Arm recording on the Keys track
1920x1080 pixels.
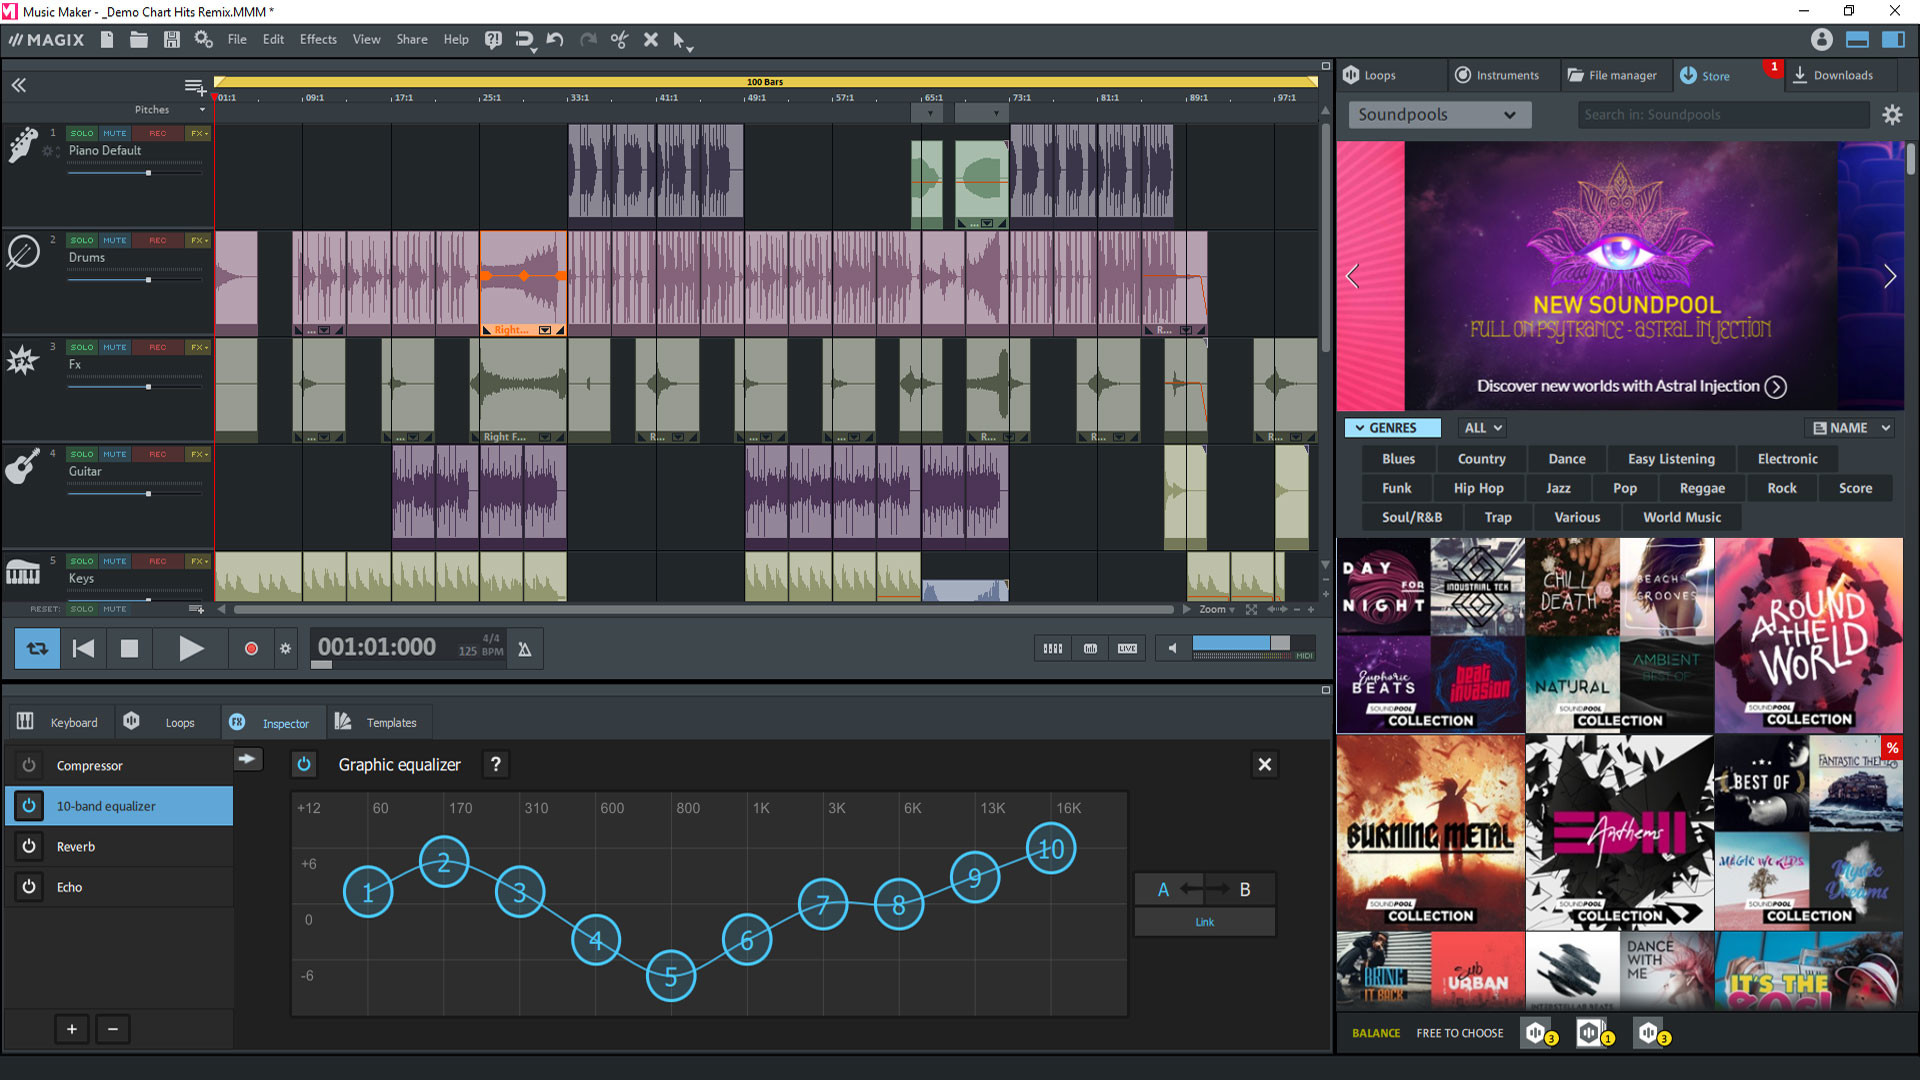(157, 561)
